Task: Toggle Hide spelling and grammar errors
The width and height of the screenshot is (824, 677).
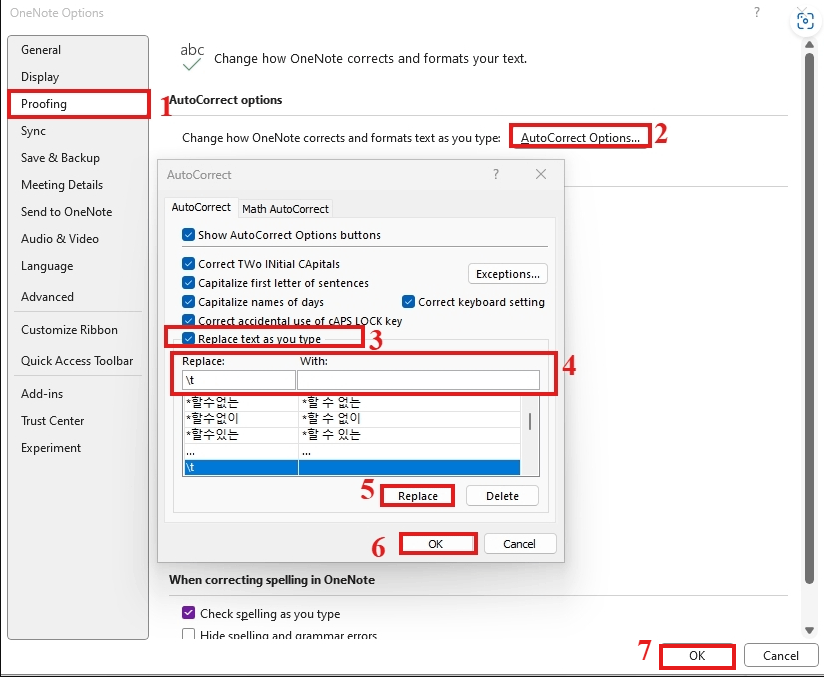Action: (188, 634)
